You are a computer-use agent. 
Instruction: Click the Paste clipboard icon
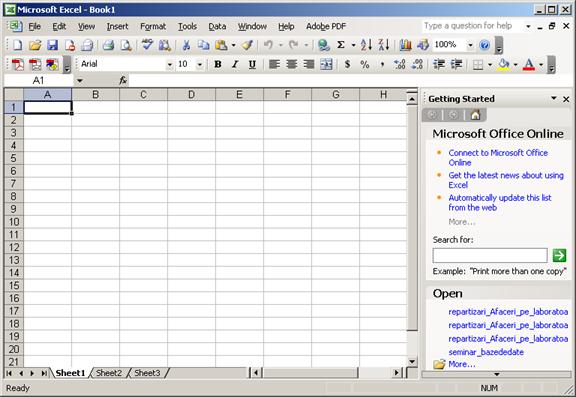point(221,45)
